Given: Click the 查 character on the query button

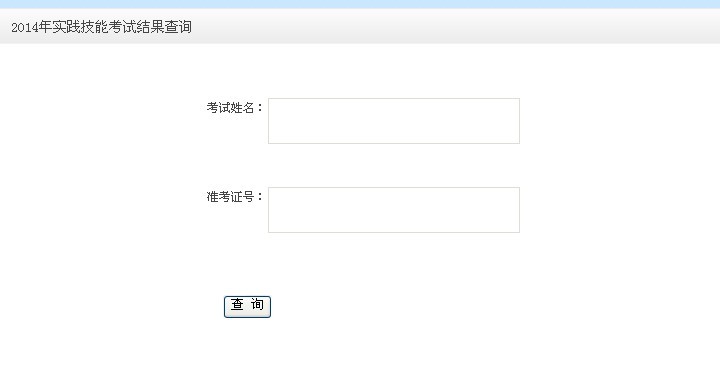Looking at the screenshot, I should [x=237, y=304].
